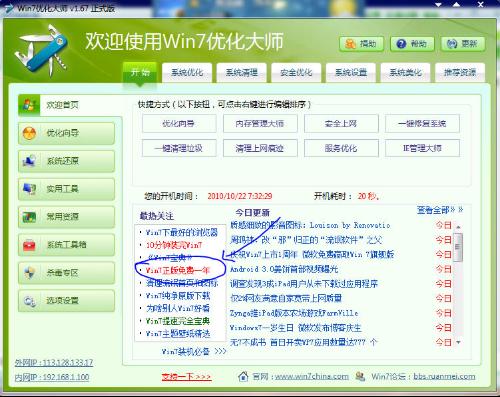Click the news list scroll-up arrow
The width and height of the screenshot is (500, 397).
tap(458, 227)
